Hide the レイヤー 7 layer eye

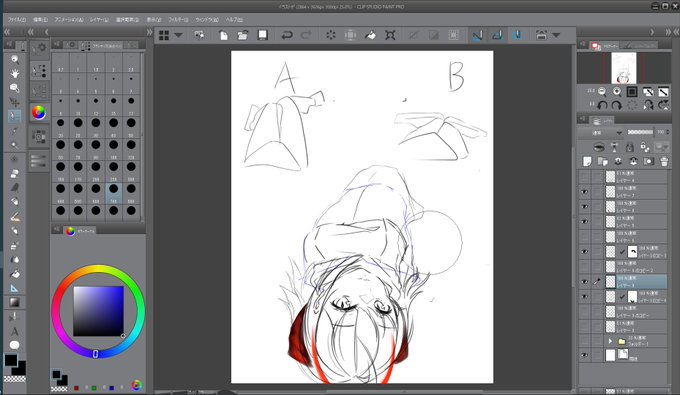click(x=585, y=191)
